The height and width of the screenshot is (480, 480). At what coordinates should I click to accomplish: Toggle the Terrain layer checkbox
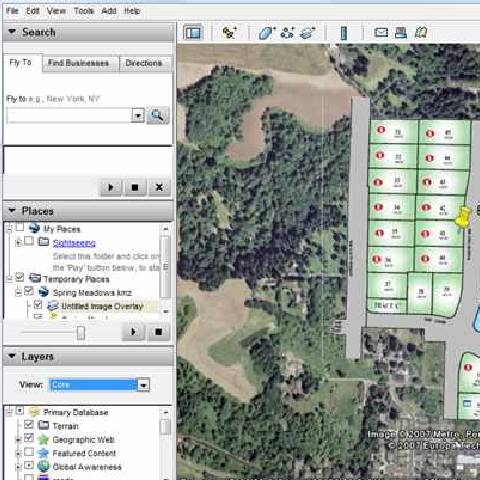pos(29,425)
